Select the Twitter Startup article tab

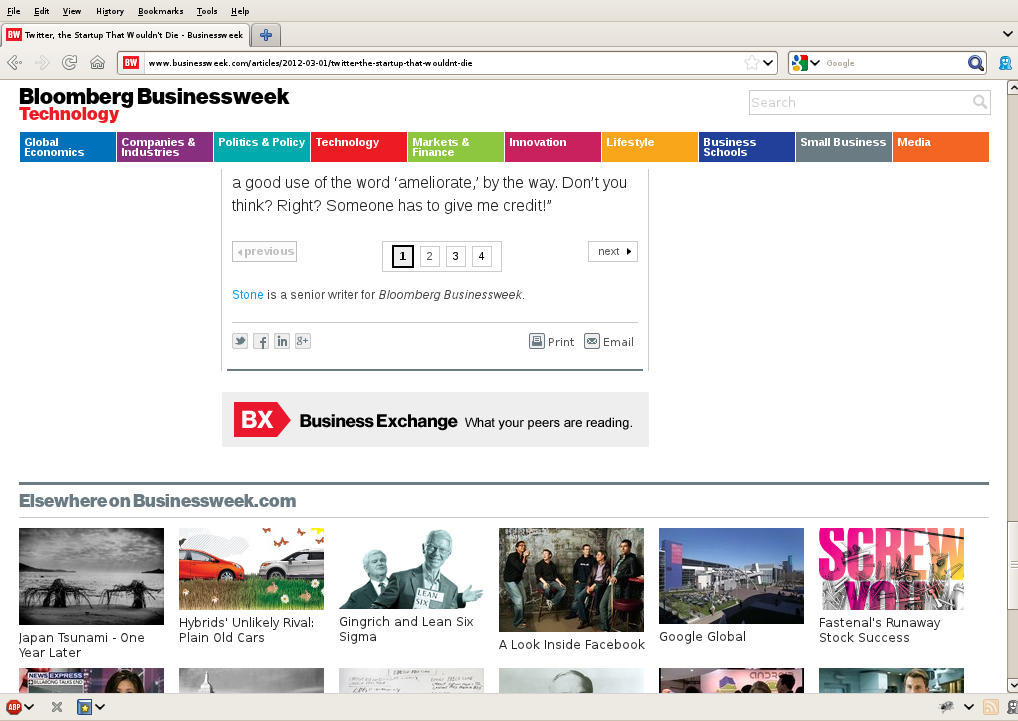point(125,35)
